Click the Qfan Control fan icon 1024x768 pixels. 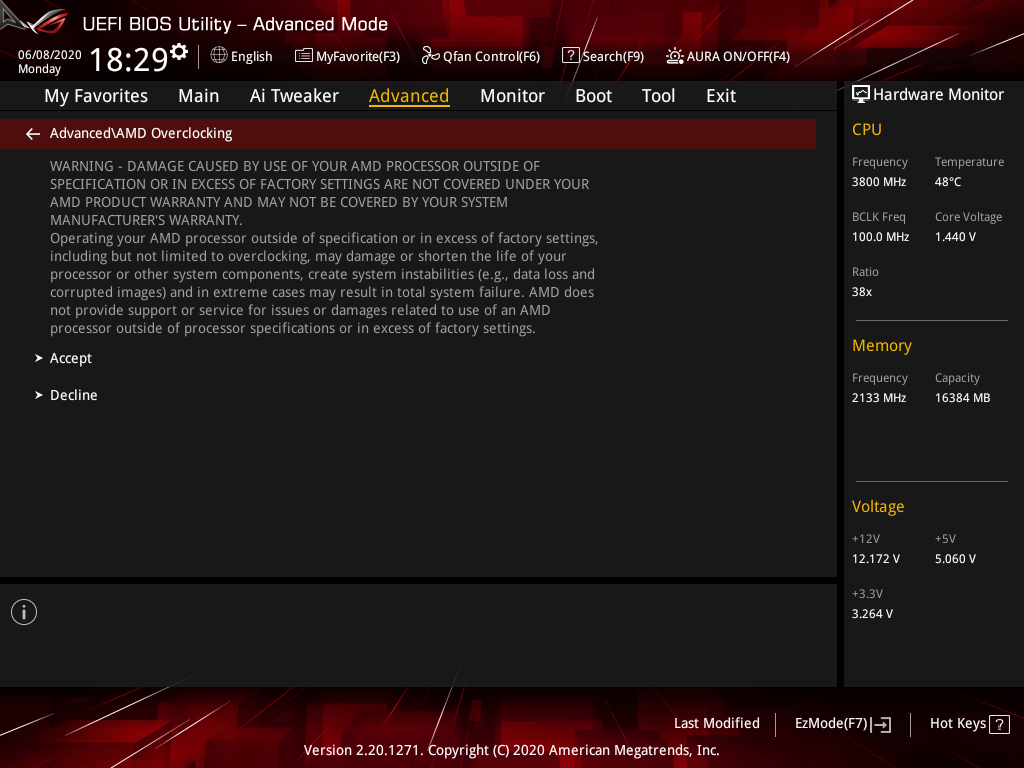coord(430,56)
